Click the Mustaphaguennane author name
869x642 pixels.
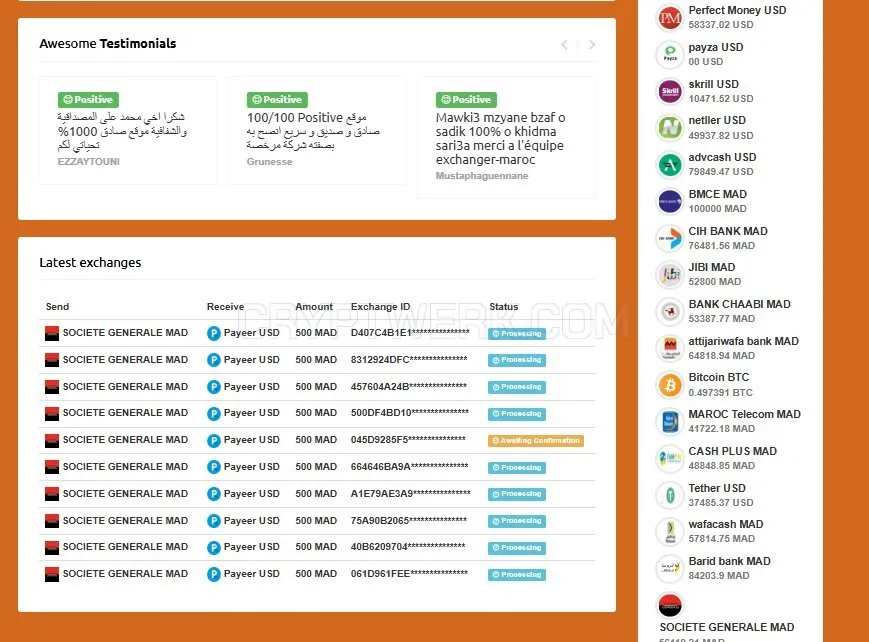click(482, 176)
